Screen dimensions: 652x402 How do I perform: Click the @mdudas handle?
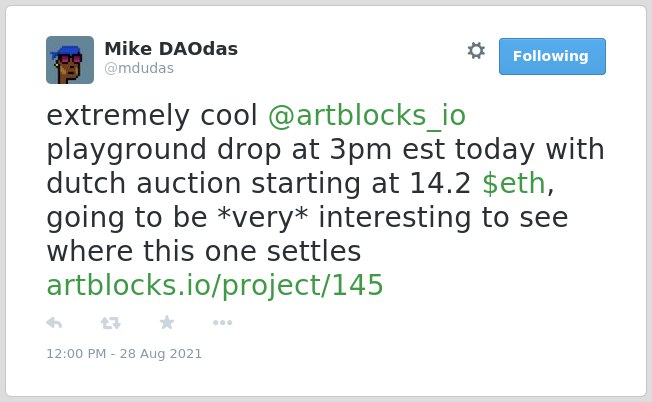[139, 68]
